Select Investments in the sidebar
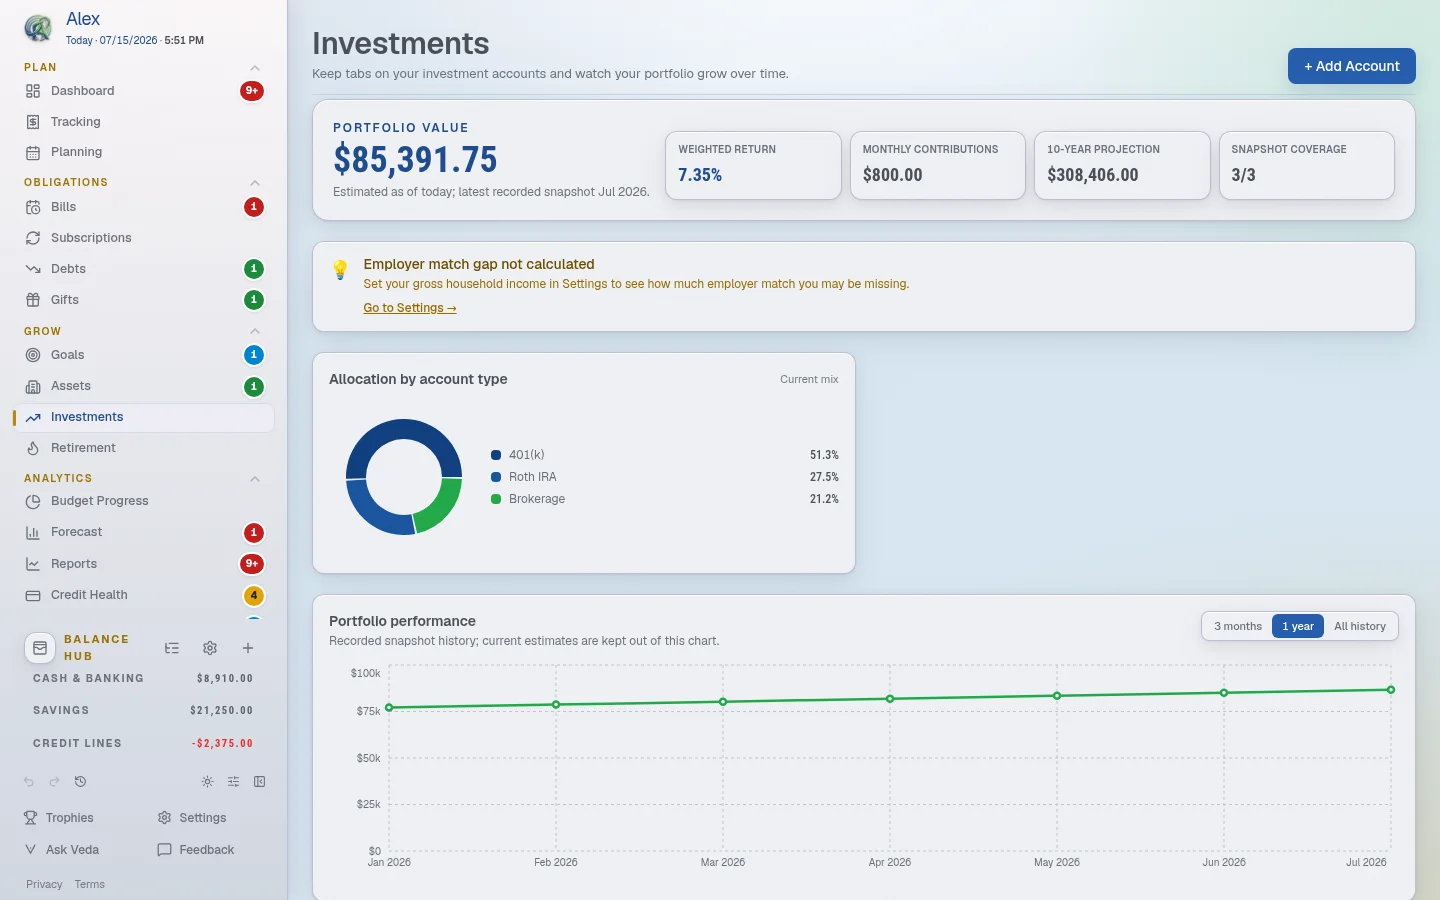 [x=143, y=417]
